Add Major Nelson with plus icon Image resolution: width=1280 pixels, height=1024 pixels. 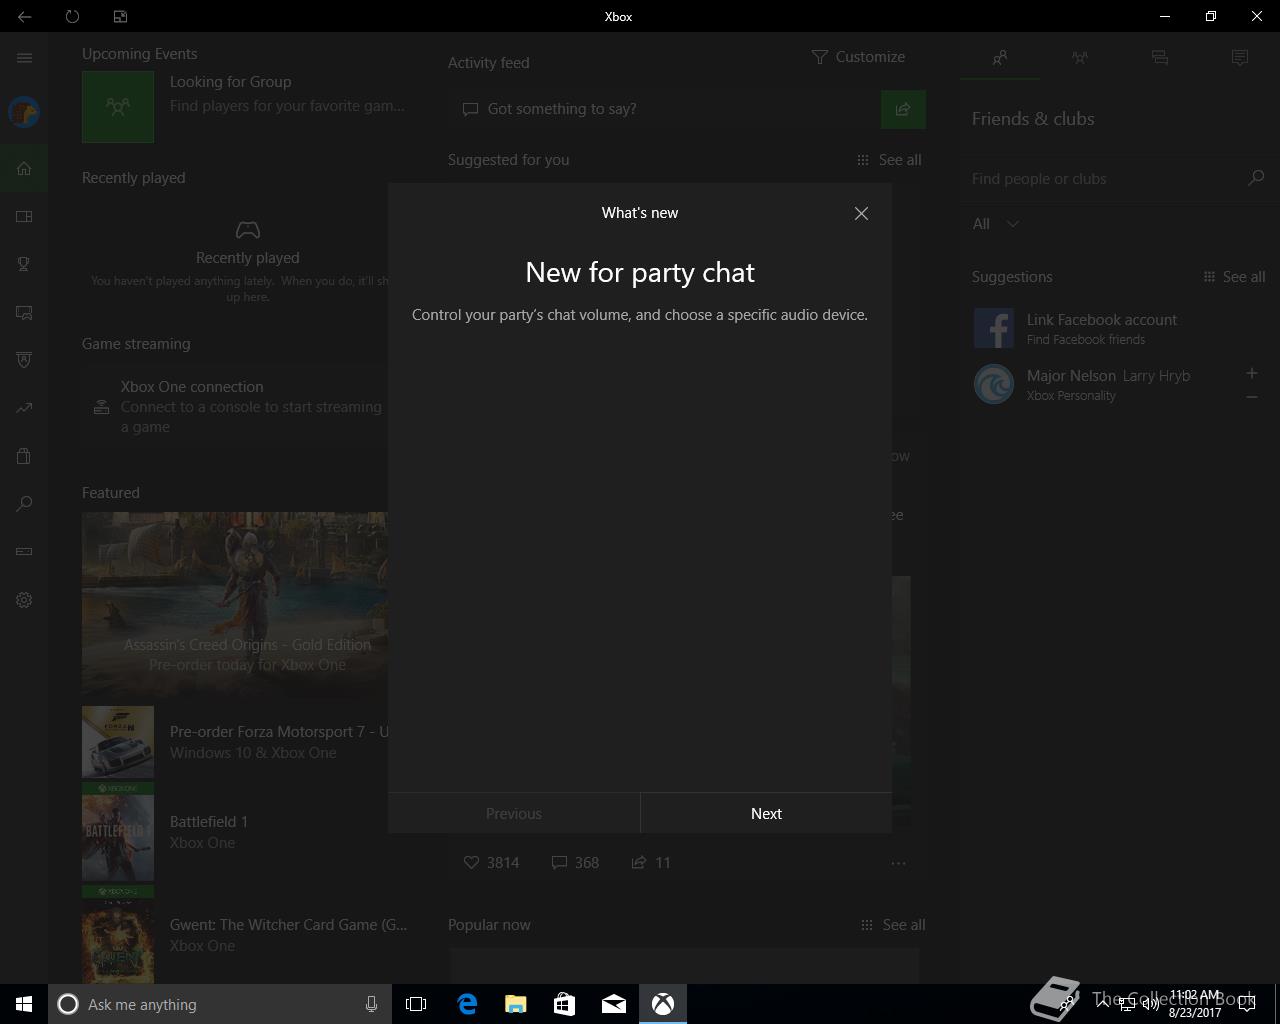(x=1251, y=373)
